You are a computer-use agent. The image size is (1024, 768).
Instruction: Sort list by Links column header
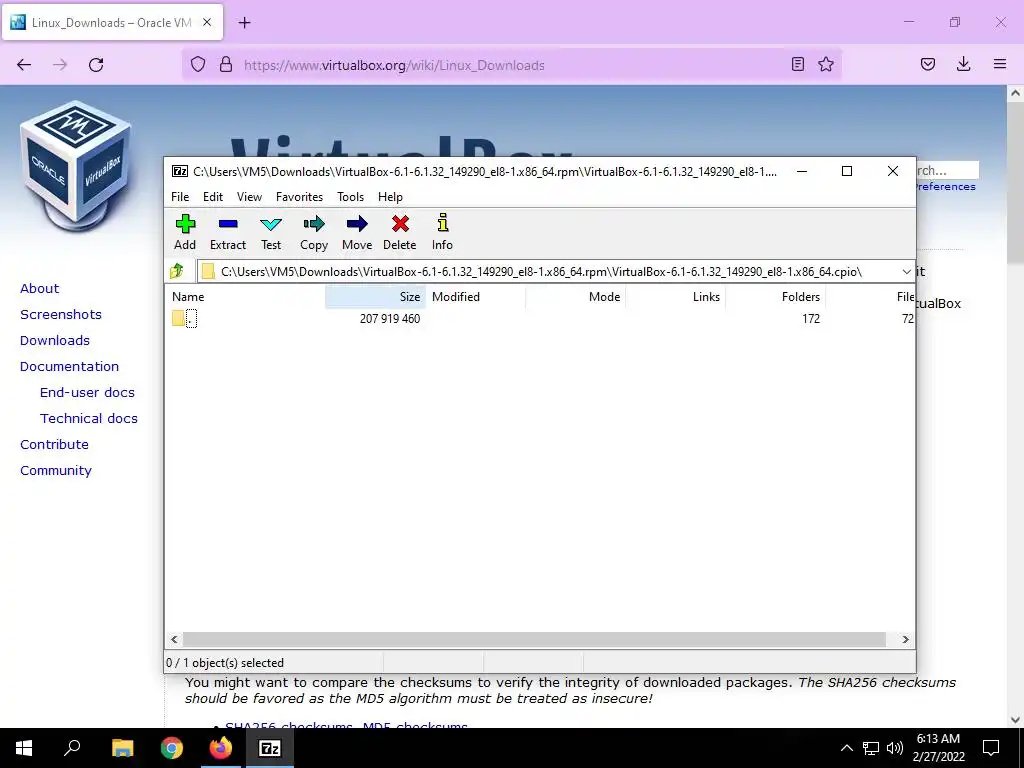click(x=676, y=296)
